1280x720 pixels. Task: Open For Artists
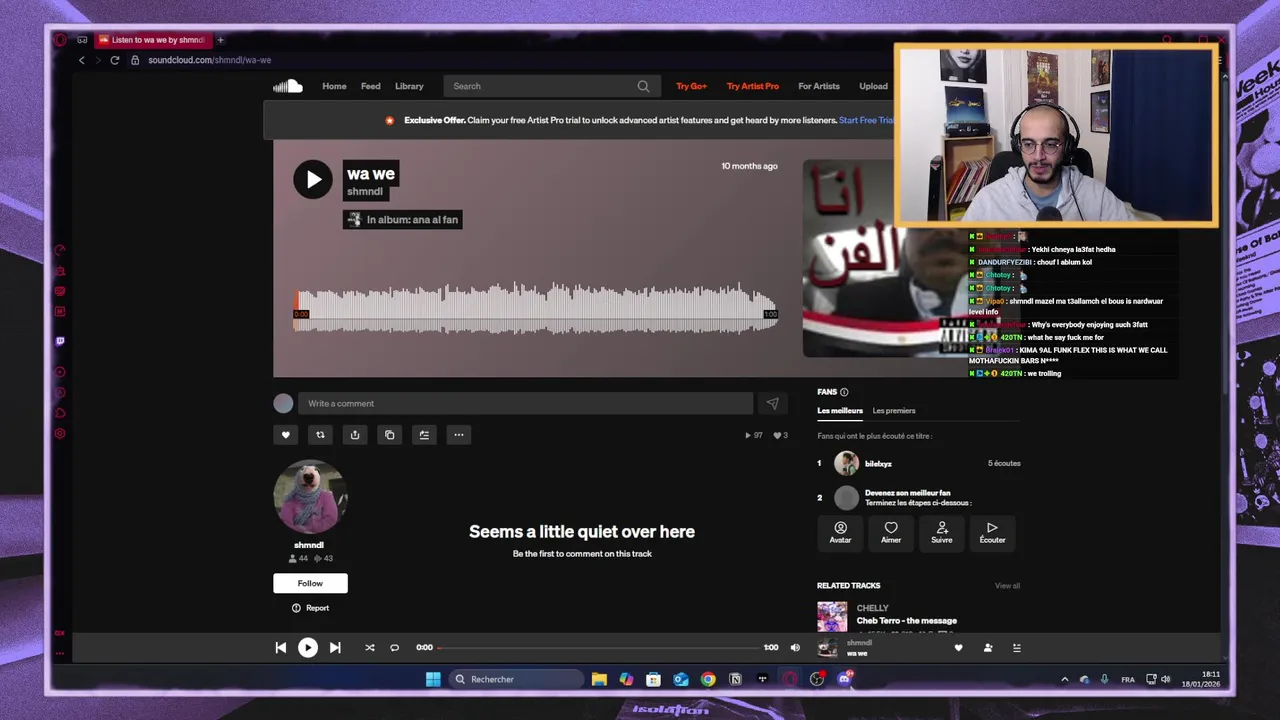point(819,86)
